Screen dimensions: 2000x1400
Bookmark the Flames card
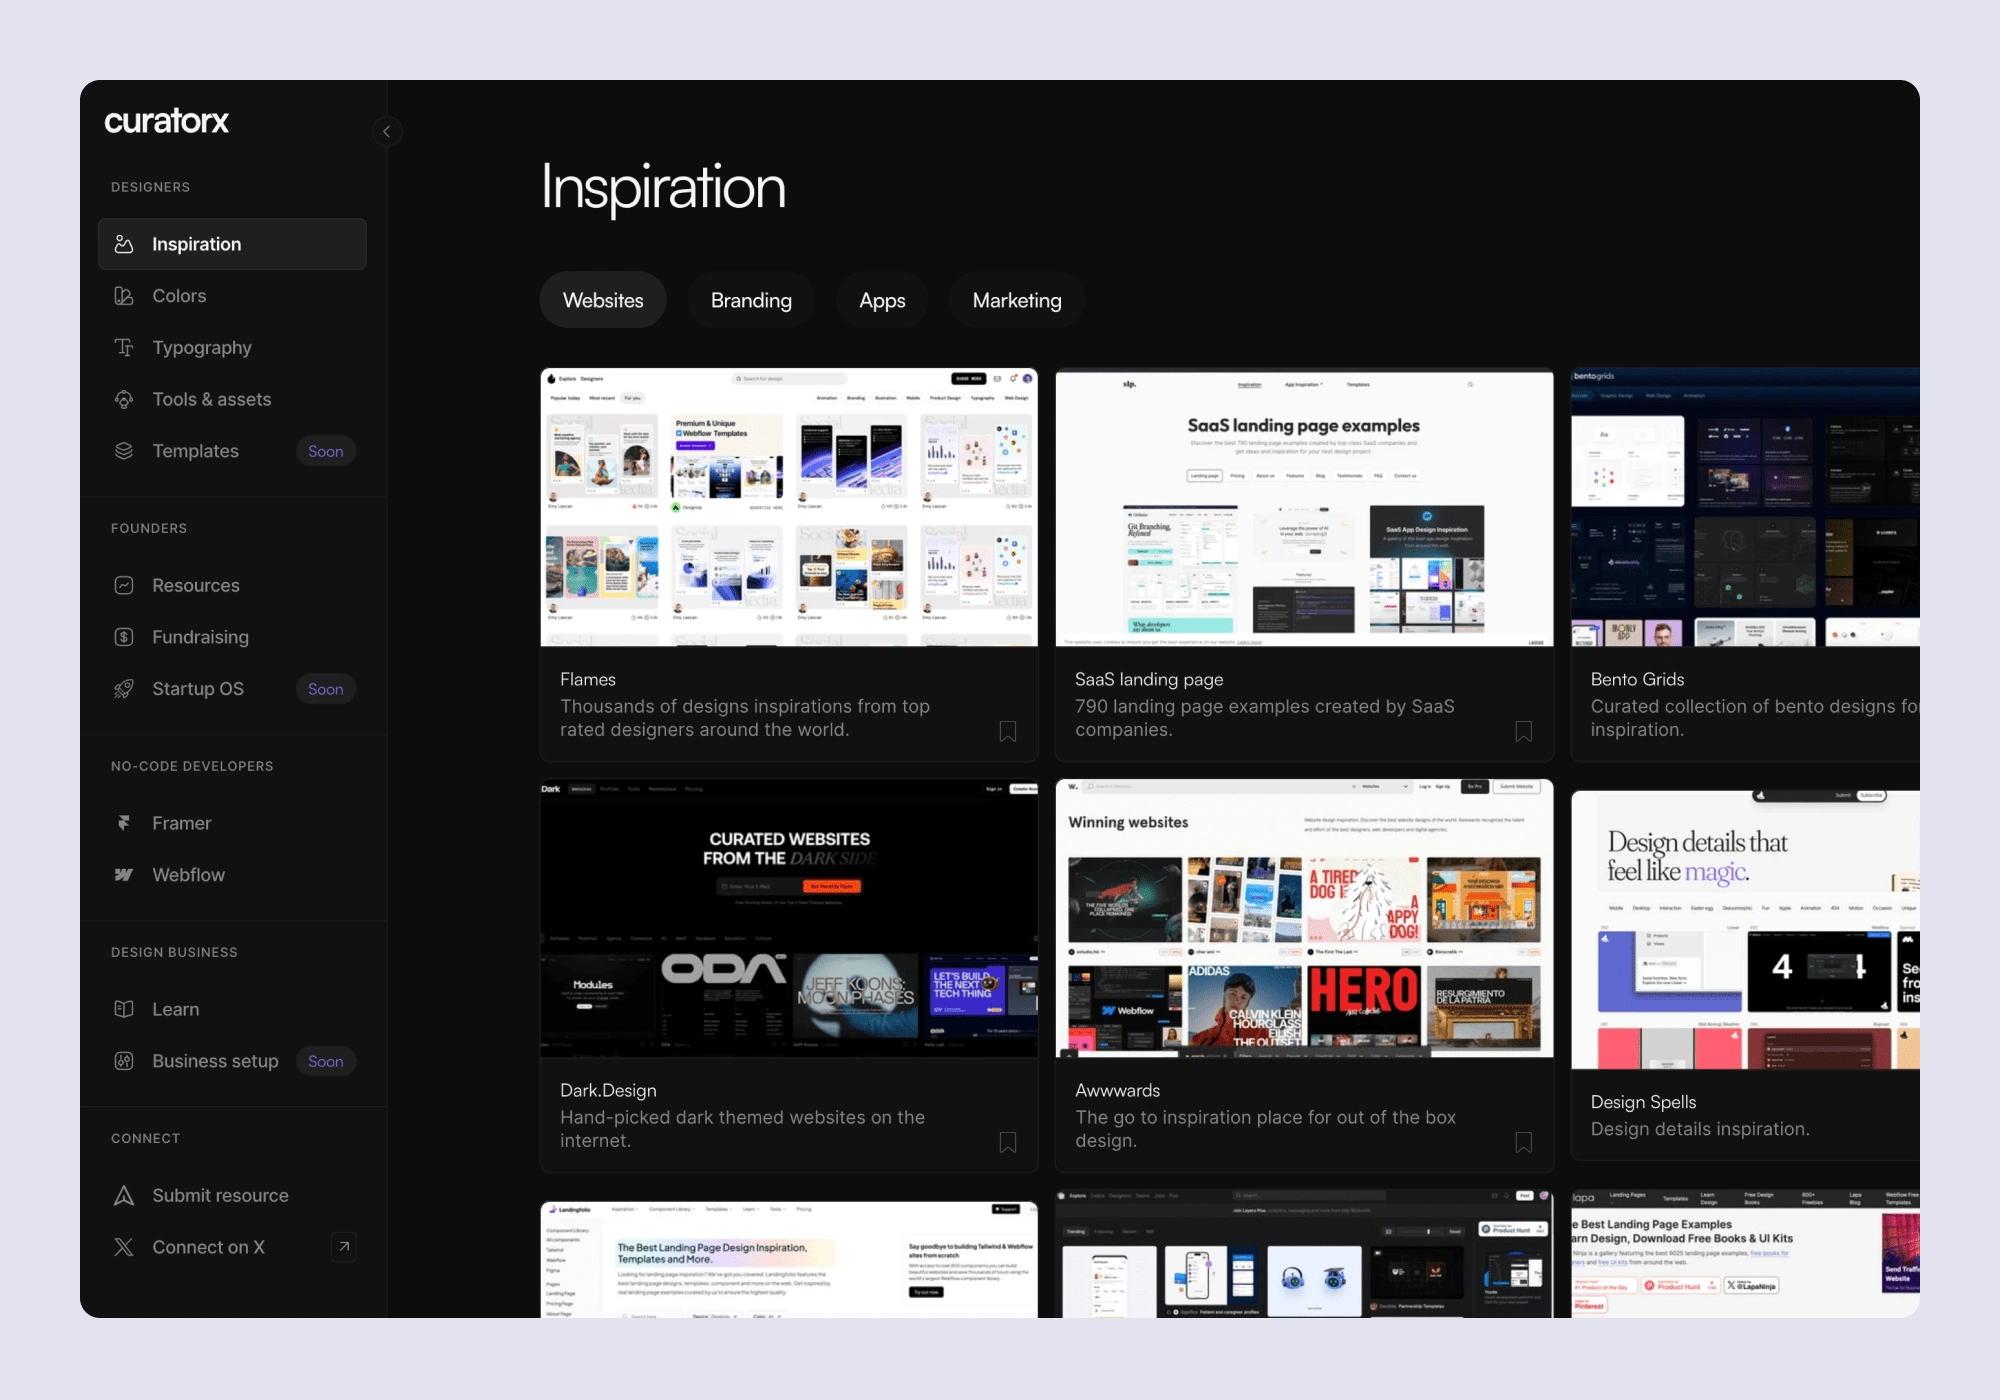(x=1008, y=731)
